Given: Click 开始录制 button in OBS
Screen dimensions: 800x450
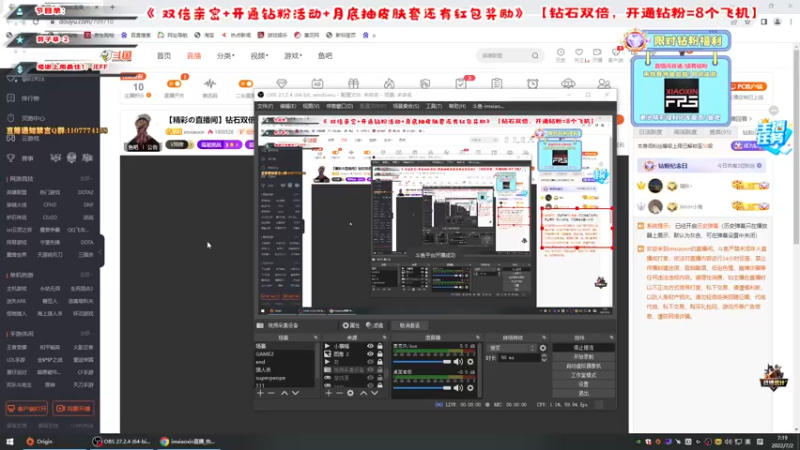Looking at the screenshot, I should (x=583, y=357).
